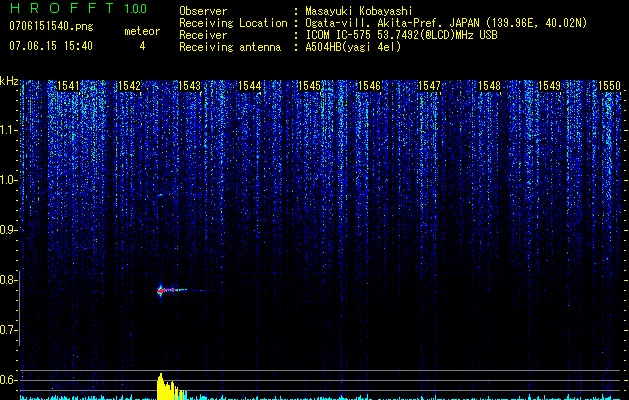Screen dimensions: 629x400
Task: Click the observer name Masayuki Kobayashi
Action: [359, 11]
